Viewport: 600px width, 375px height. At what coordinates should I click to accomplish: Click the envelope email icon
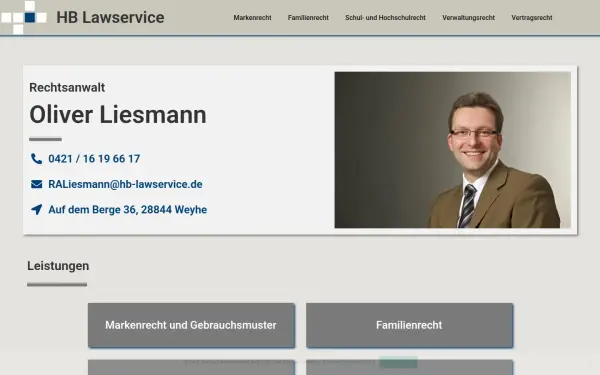[x=36, y=184]
